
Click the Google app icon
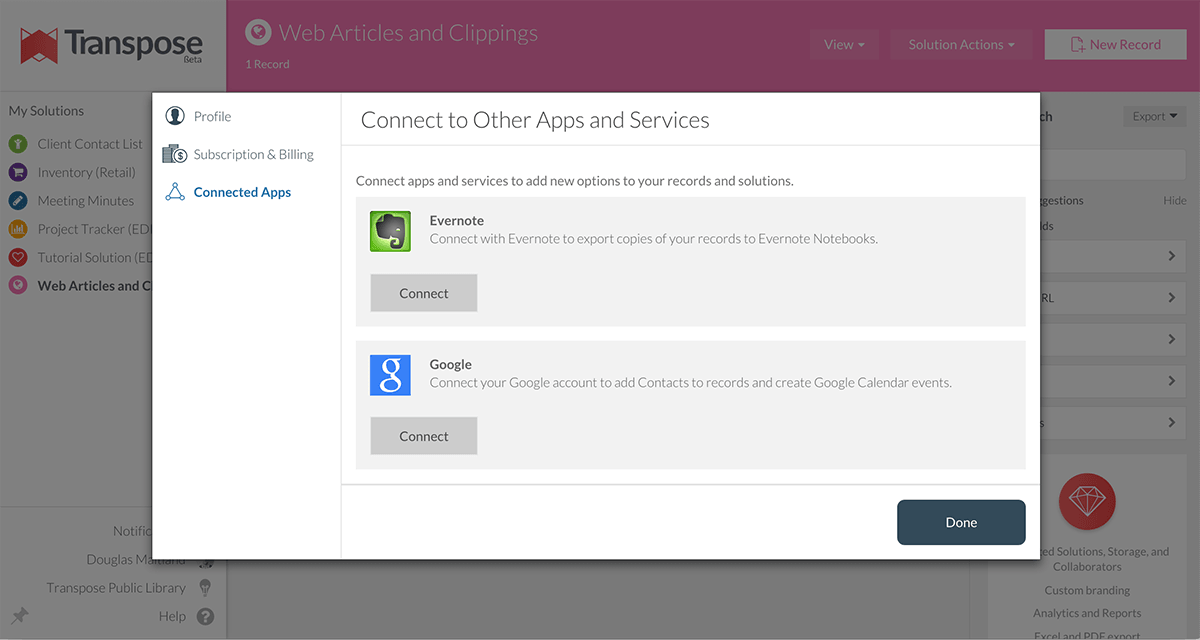(390, 375)
